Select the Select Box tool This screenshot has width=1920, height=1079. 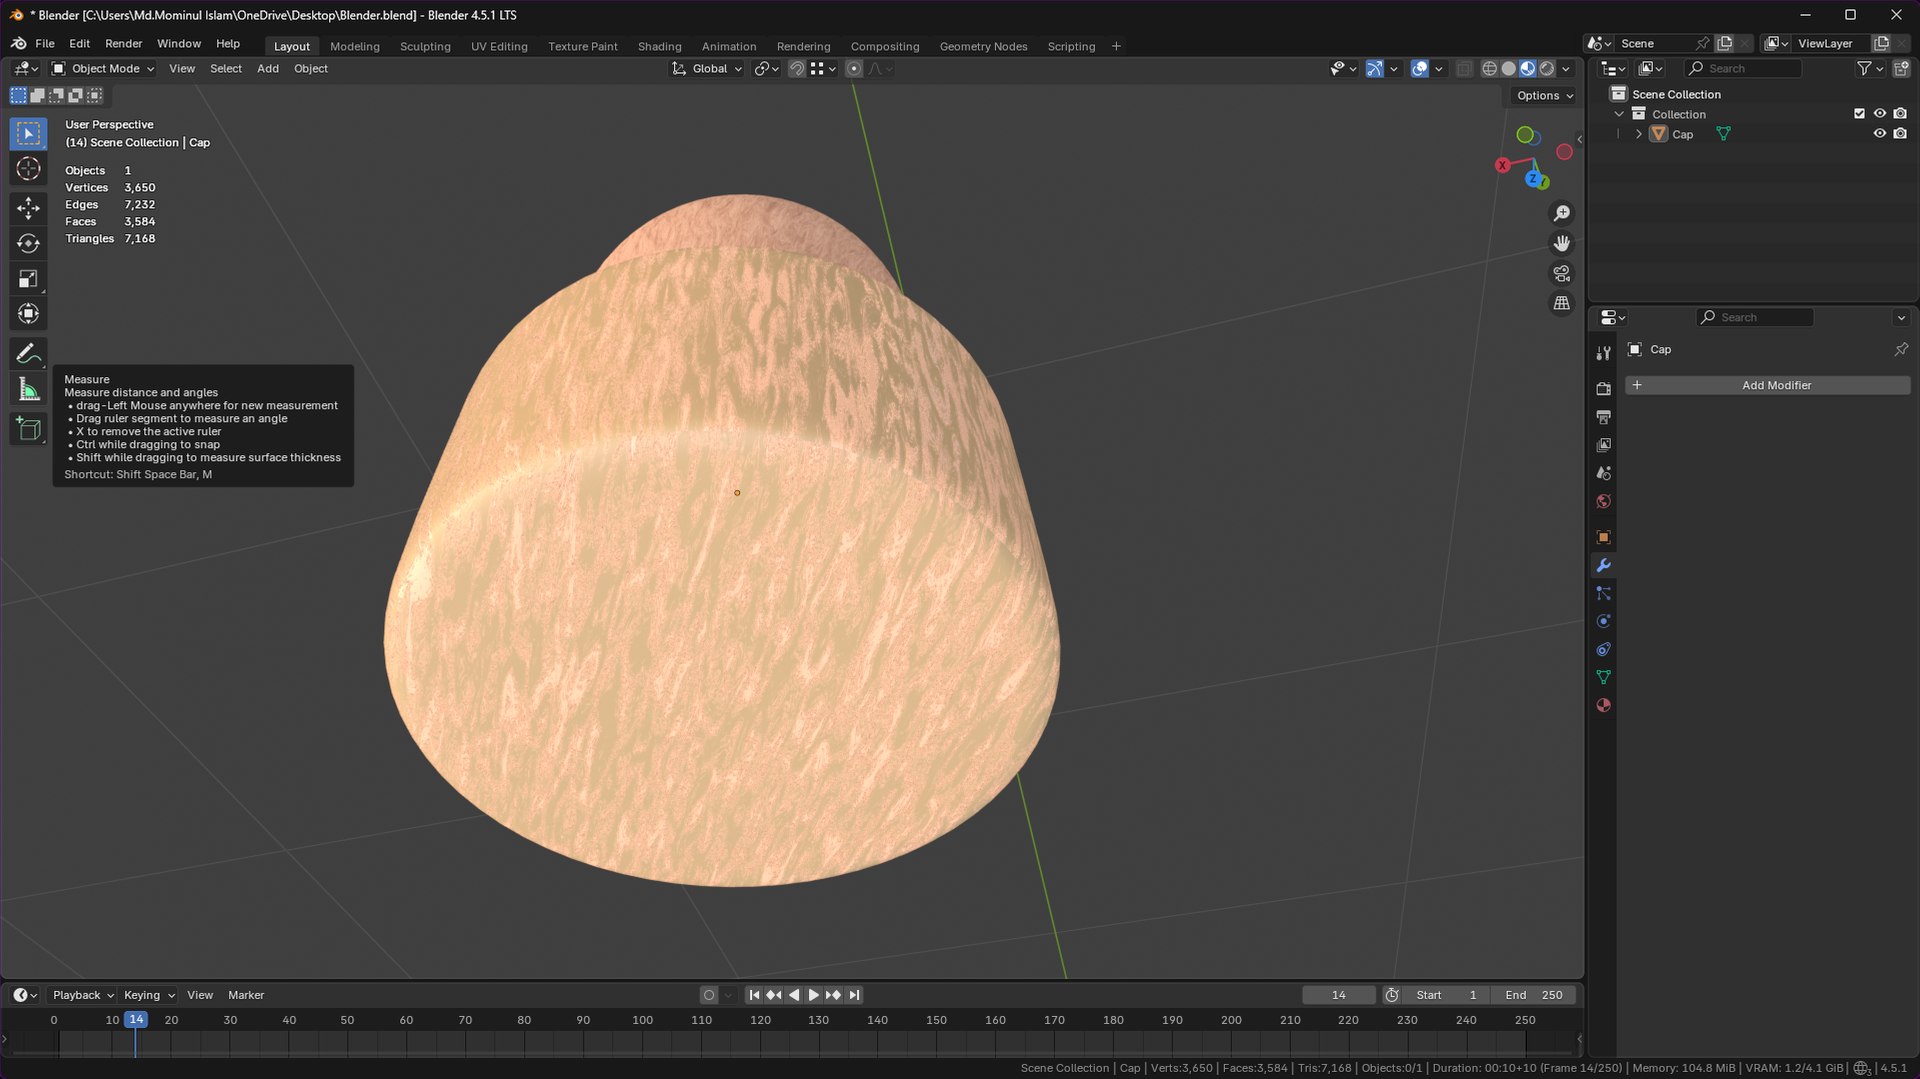tap(28, 133)
